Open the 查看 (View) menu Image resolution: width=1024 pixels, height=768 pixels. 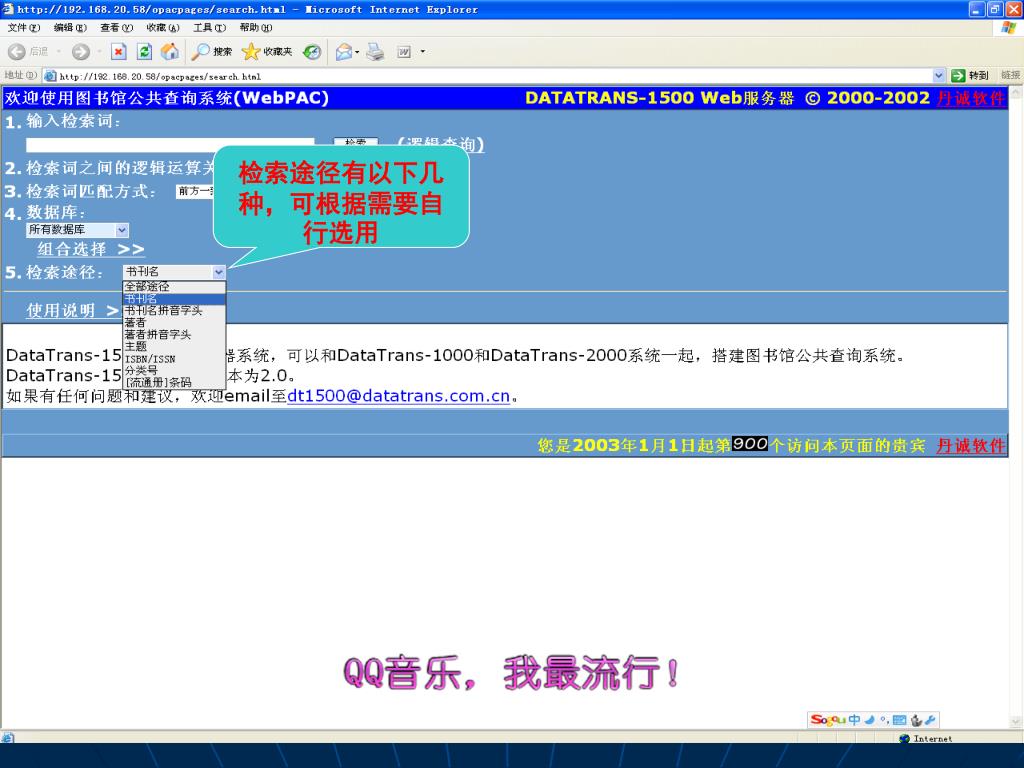(x=116, y=27)
